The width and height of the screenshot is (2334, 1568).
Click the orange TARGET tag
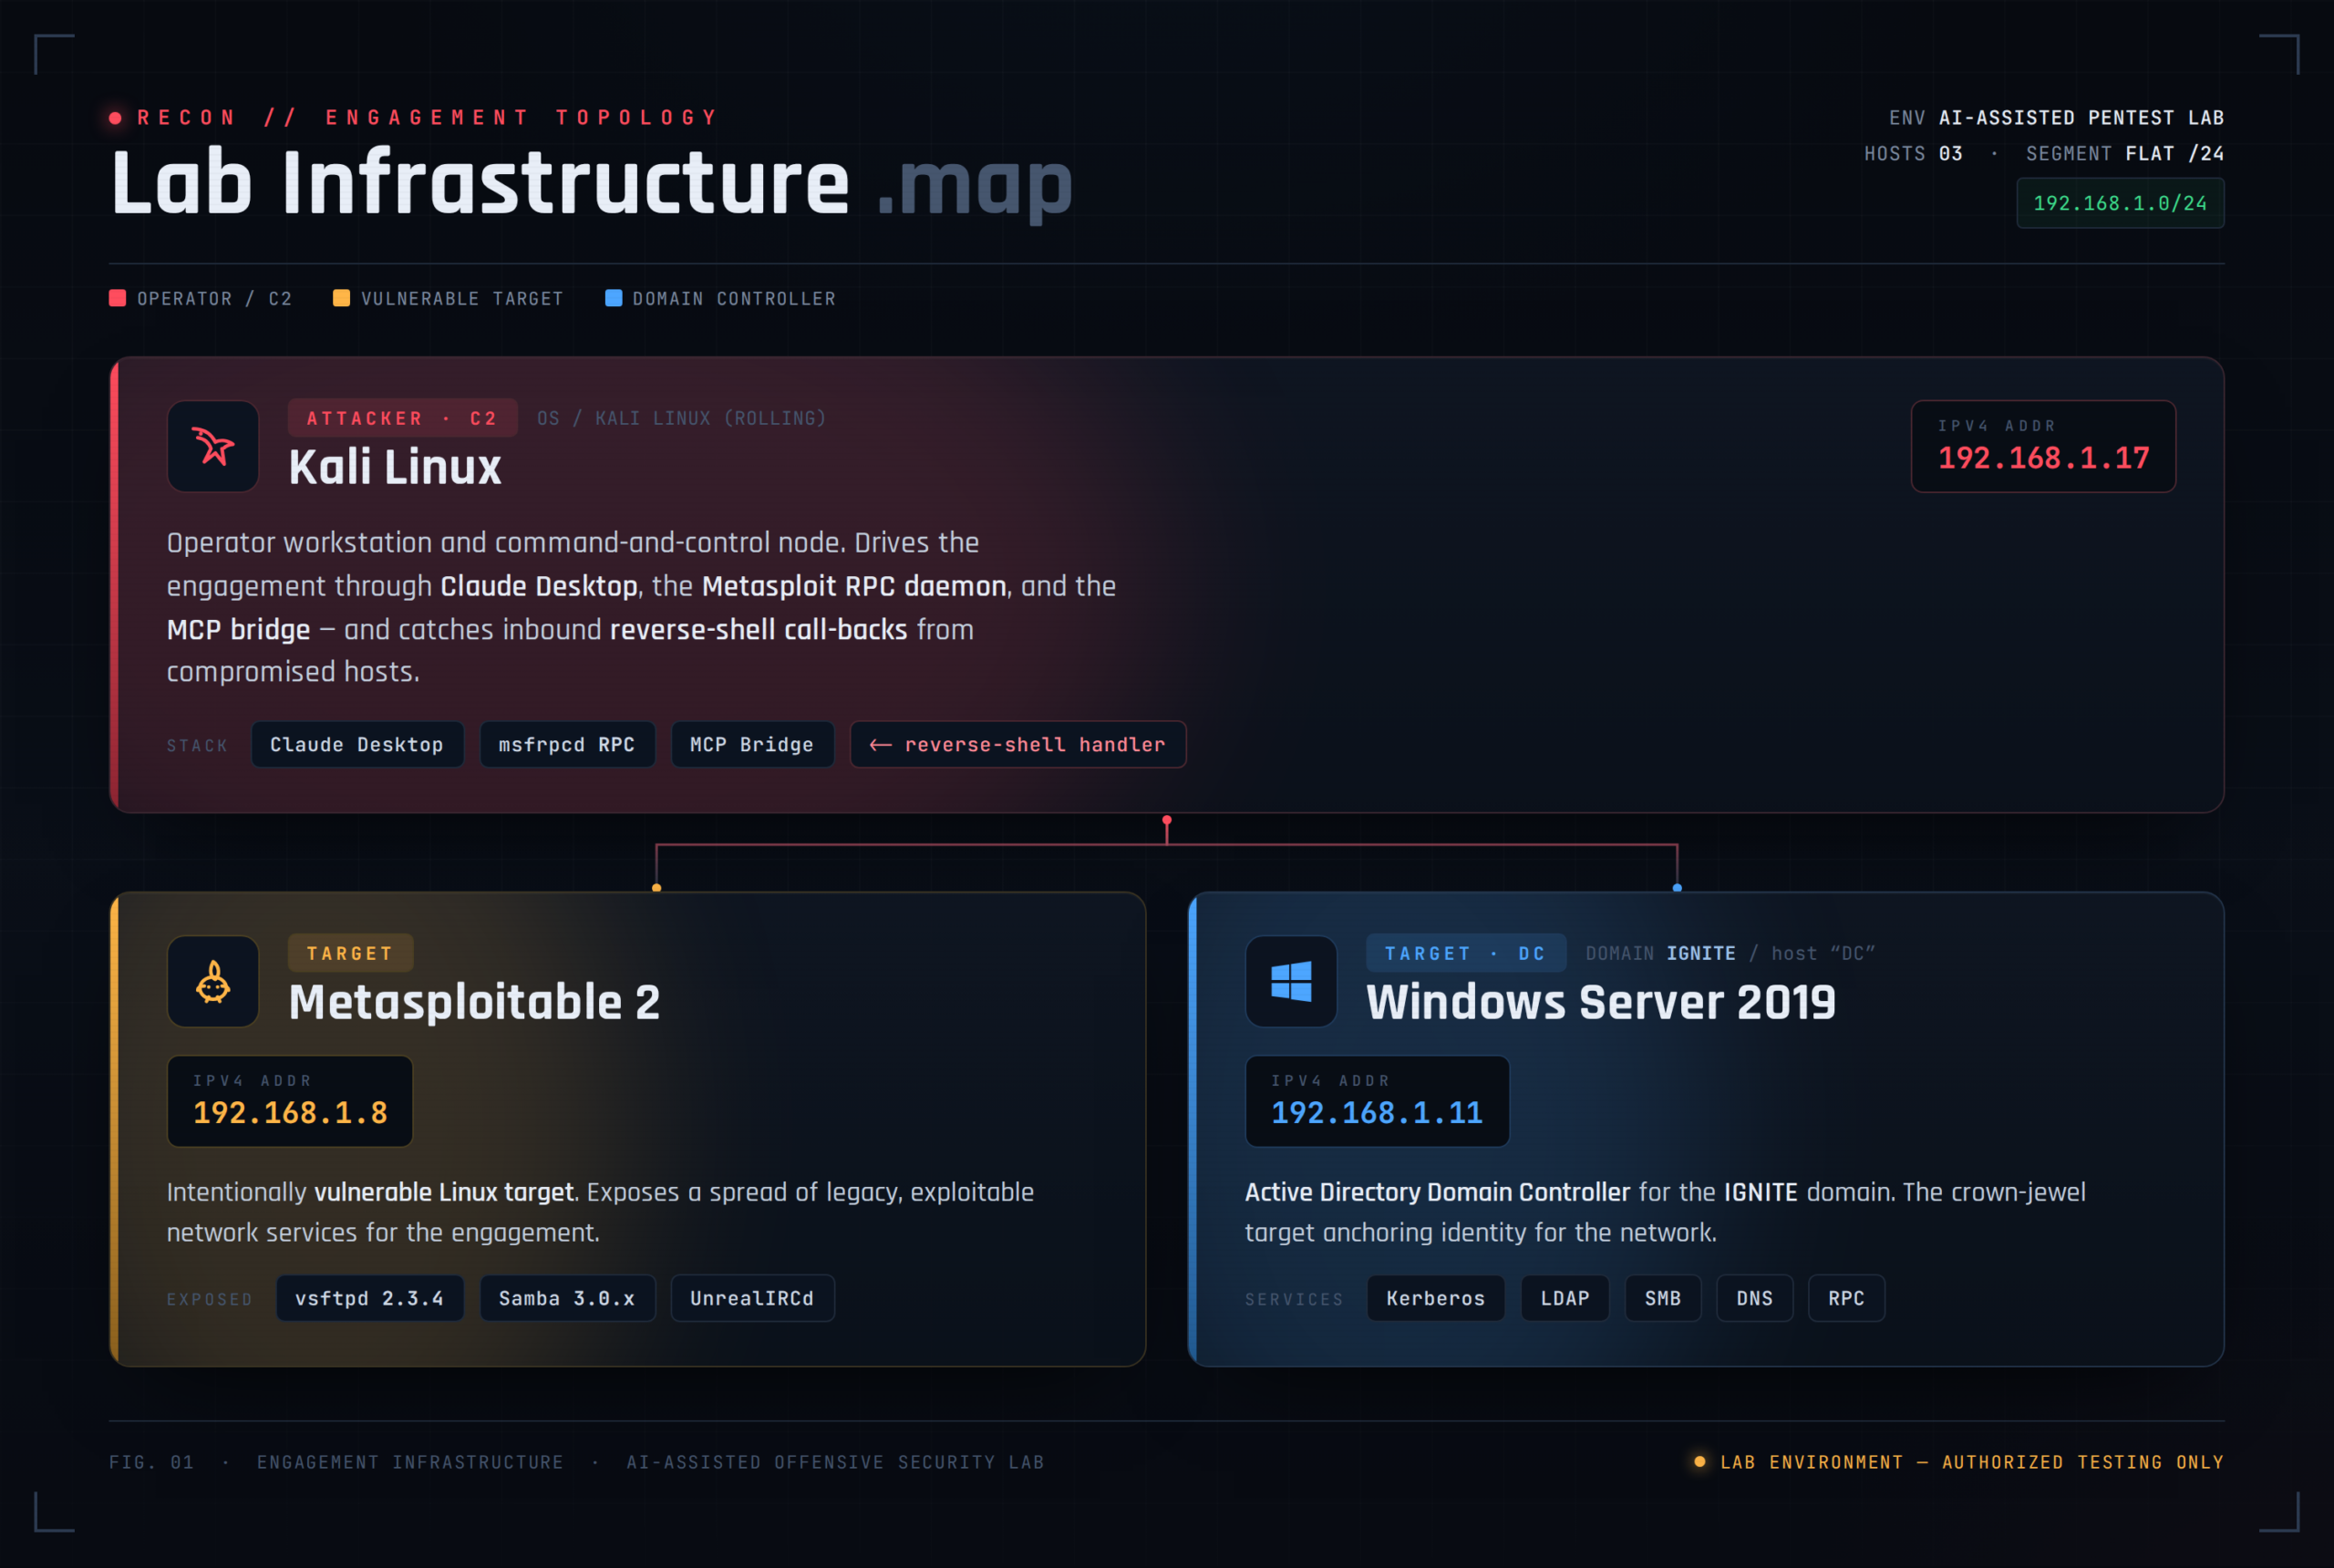[350, 953]
